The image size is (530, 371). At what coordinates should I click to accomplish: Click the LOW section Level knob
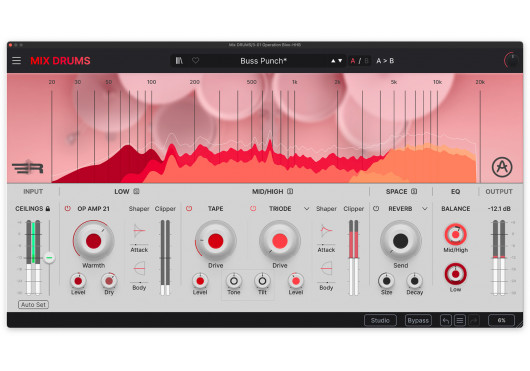pyautogui.click(x=78, y=281)
